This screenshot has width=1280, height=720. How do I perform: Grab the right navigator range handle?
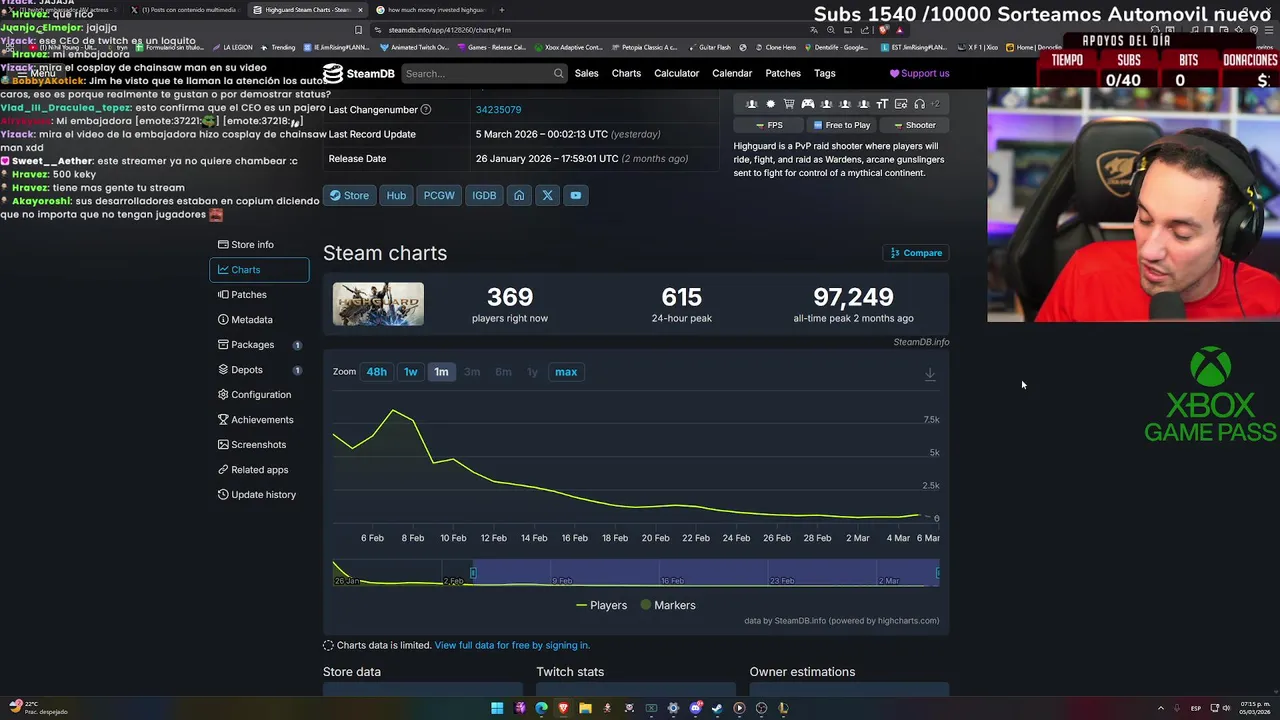(x=937, y=572)
